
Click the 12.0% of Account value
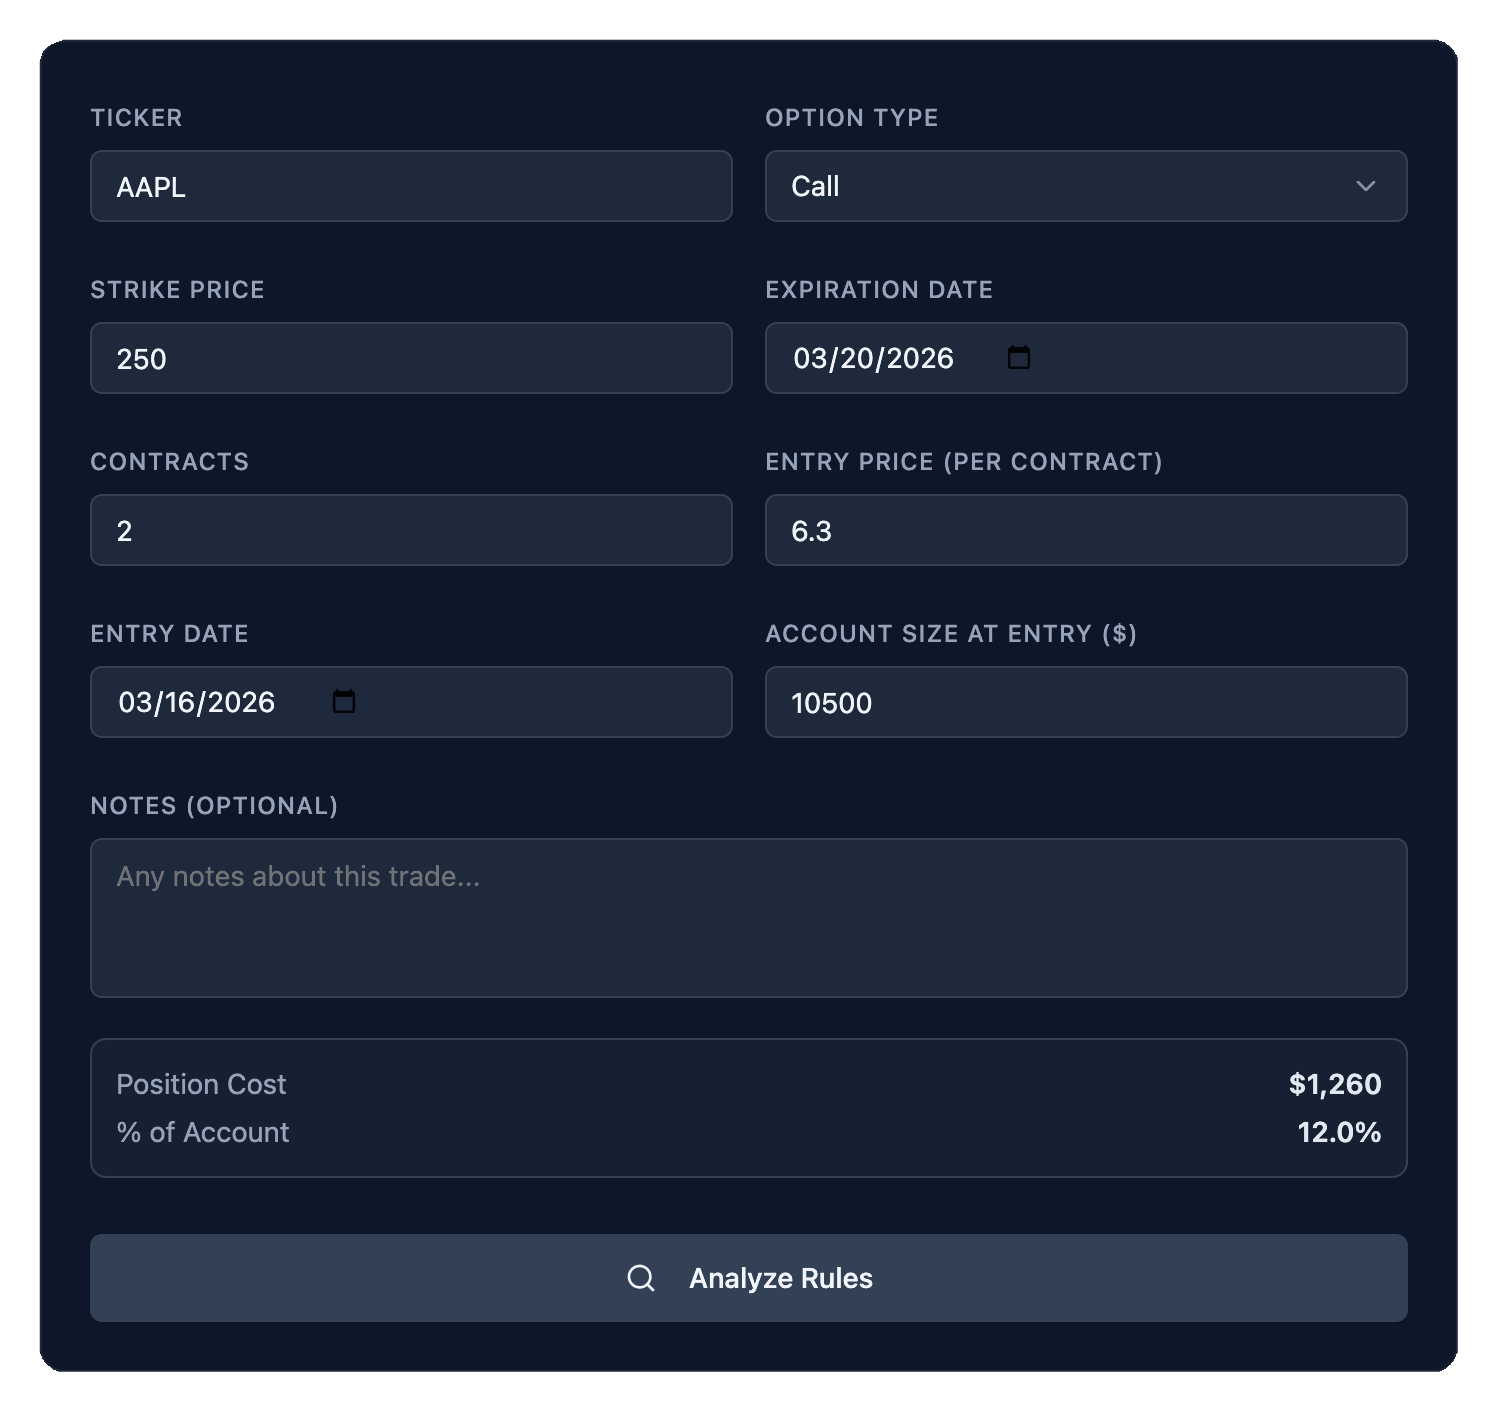1338,1132
